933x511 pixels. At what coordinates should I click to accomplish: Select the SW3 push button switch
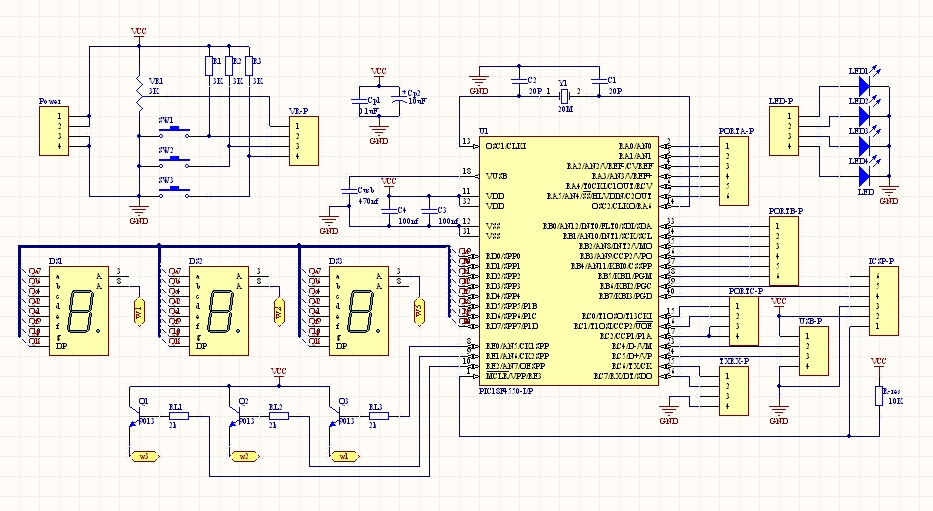coord(177,192)
